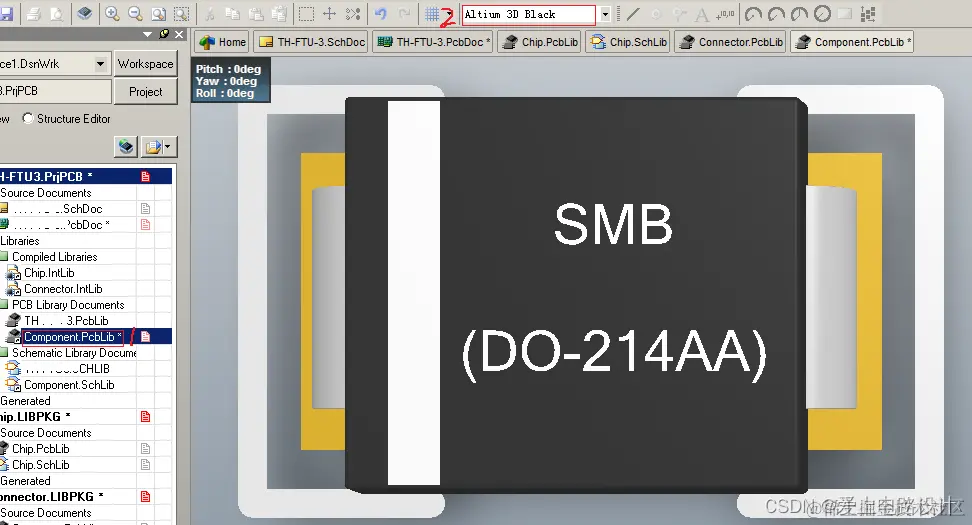Open the Altium 3D Black view configuration dropdown
972x525 pixels.
[605, 14]
